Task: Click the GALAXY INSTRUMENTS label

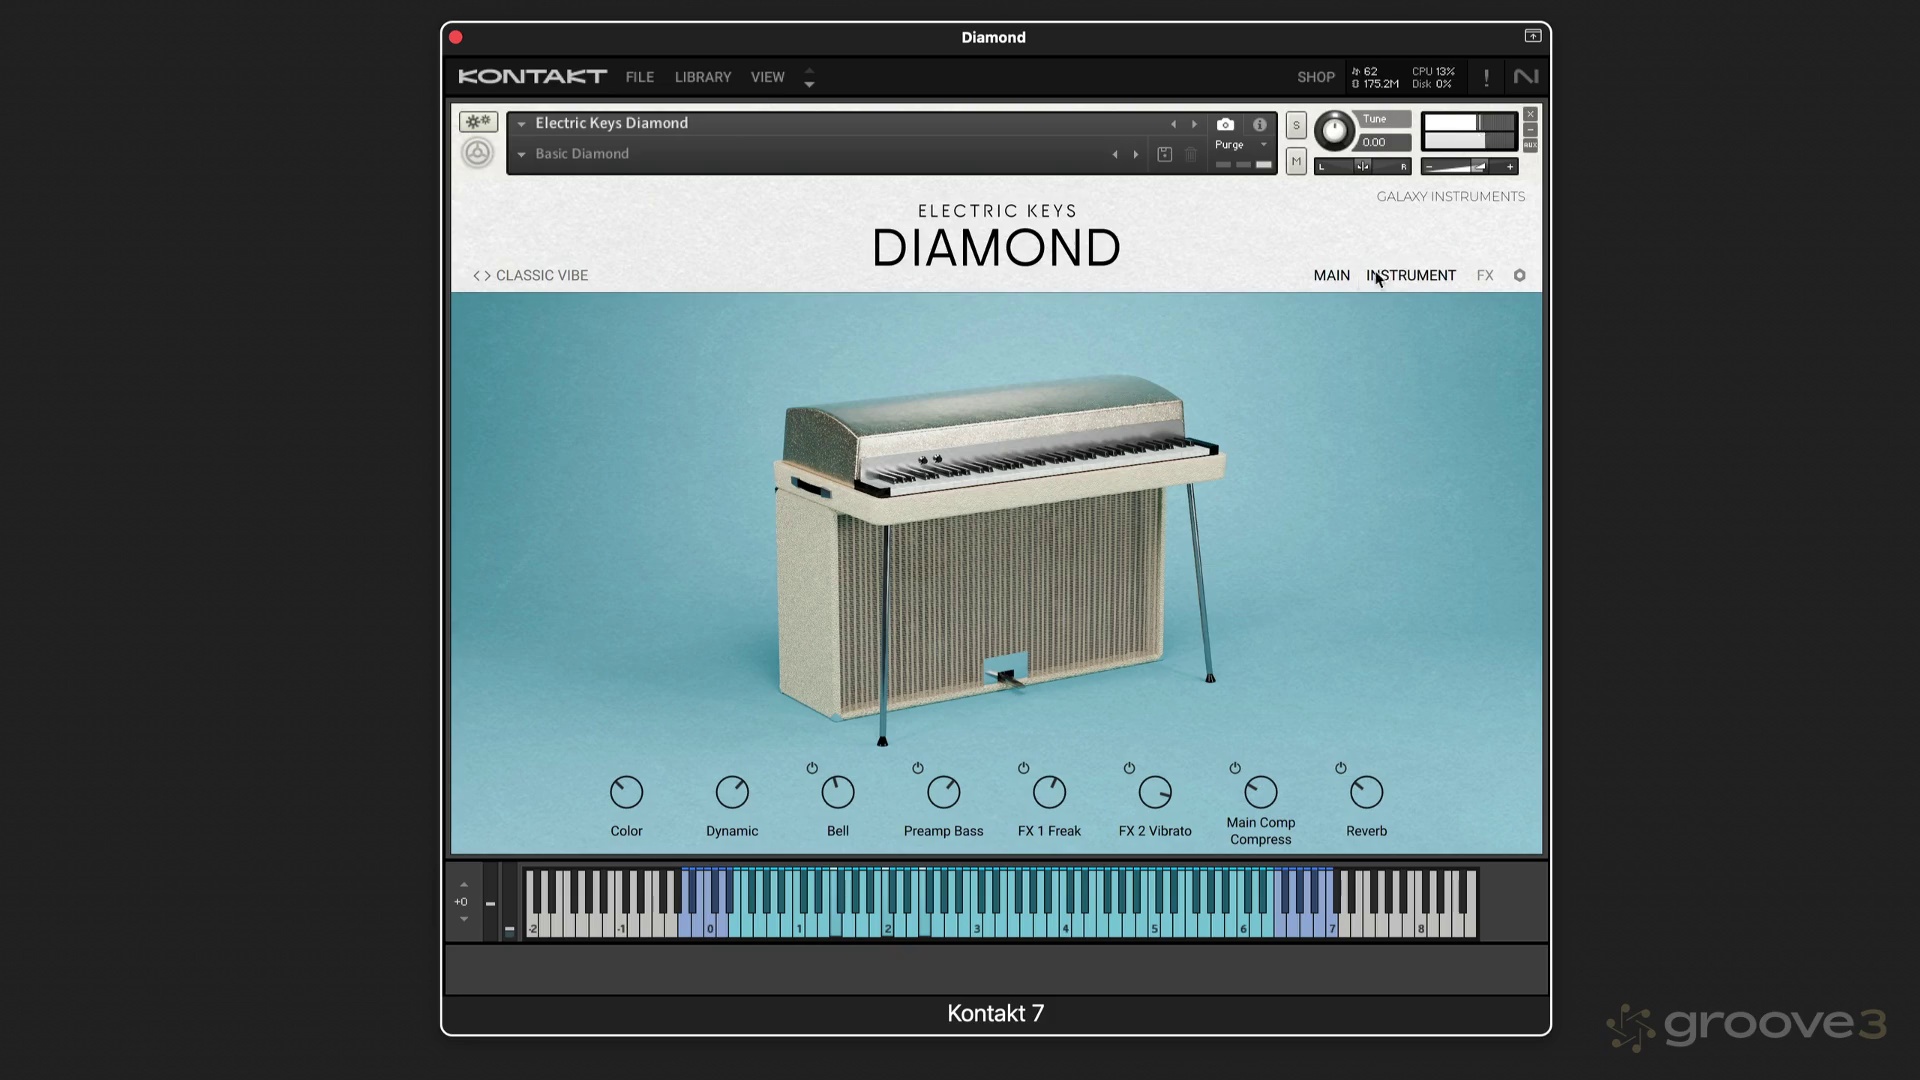Action: 1451,196
